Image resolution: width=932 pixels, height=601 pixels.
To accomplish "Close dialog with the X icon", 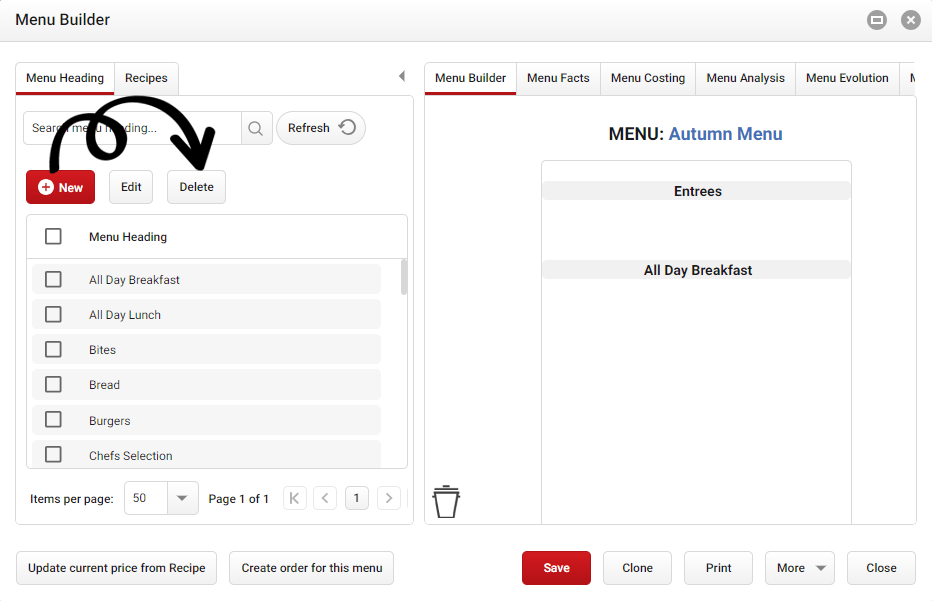I will (911, 20).
